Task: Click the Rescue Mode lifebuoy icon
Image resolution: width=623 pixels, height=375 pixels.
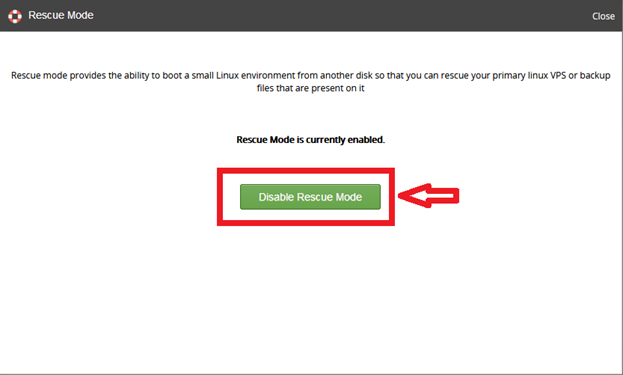Action: tap(15, 16)
